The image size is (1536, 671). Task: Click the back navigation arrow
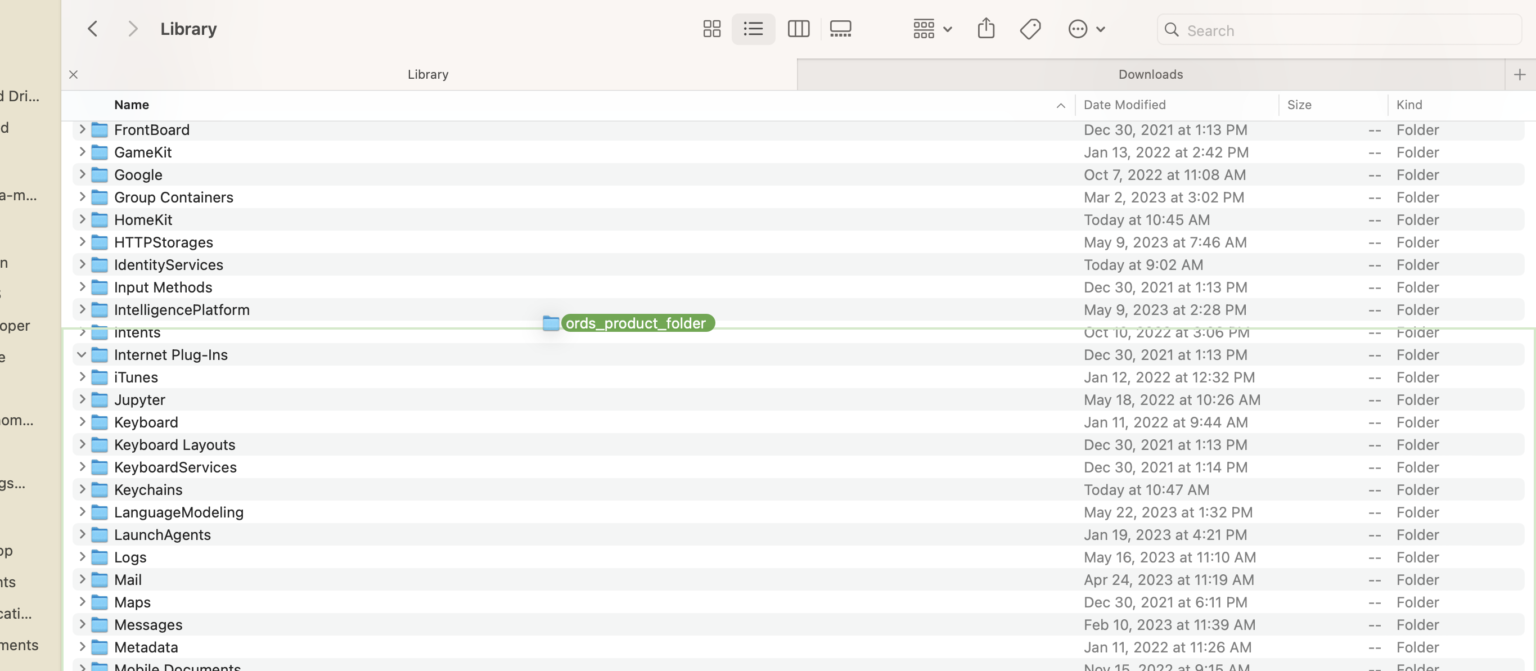tap(92, 29)
